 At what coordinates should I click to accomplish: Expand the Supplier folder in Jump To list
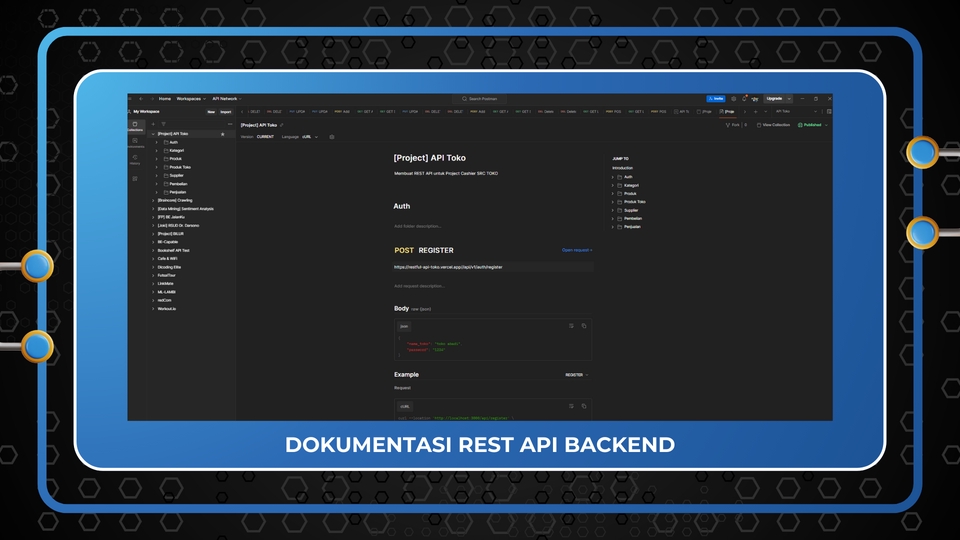[x=613, y=211]
